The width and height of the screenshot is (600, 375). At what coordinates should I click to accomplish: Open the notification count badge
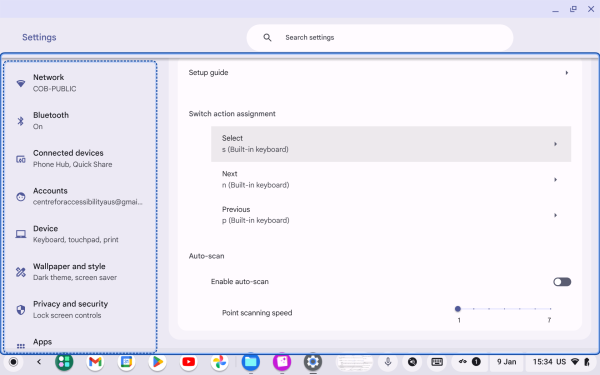(x=476, y=362)
